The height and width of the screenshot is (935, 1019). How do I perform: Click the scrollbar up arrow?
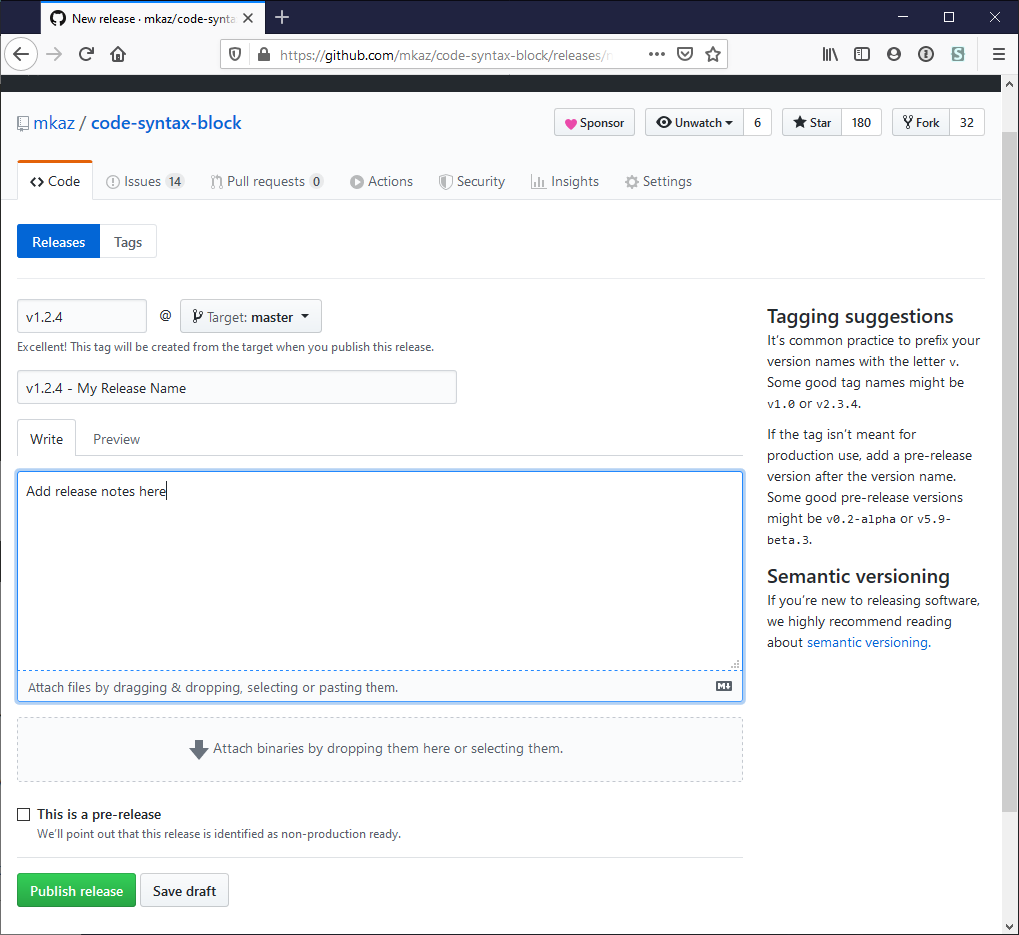tap(1009, 84)
